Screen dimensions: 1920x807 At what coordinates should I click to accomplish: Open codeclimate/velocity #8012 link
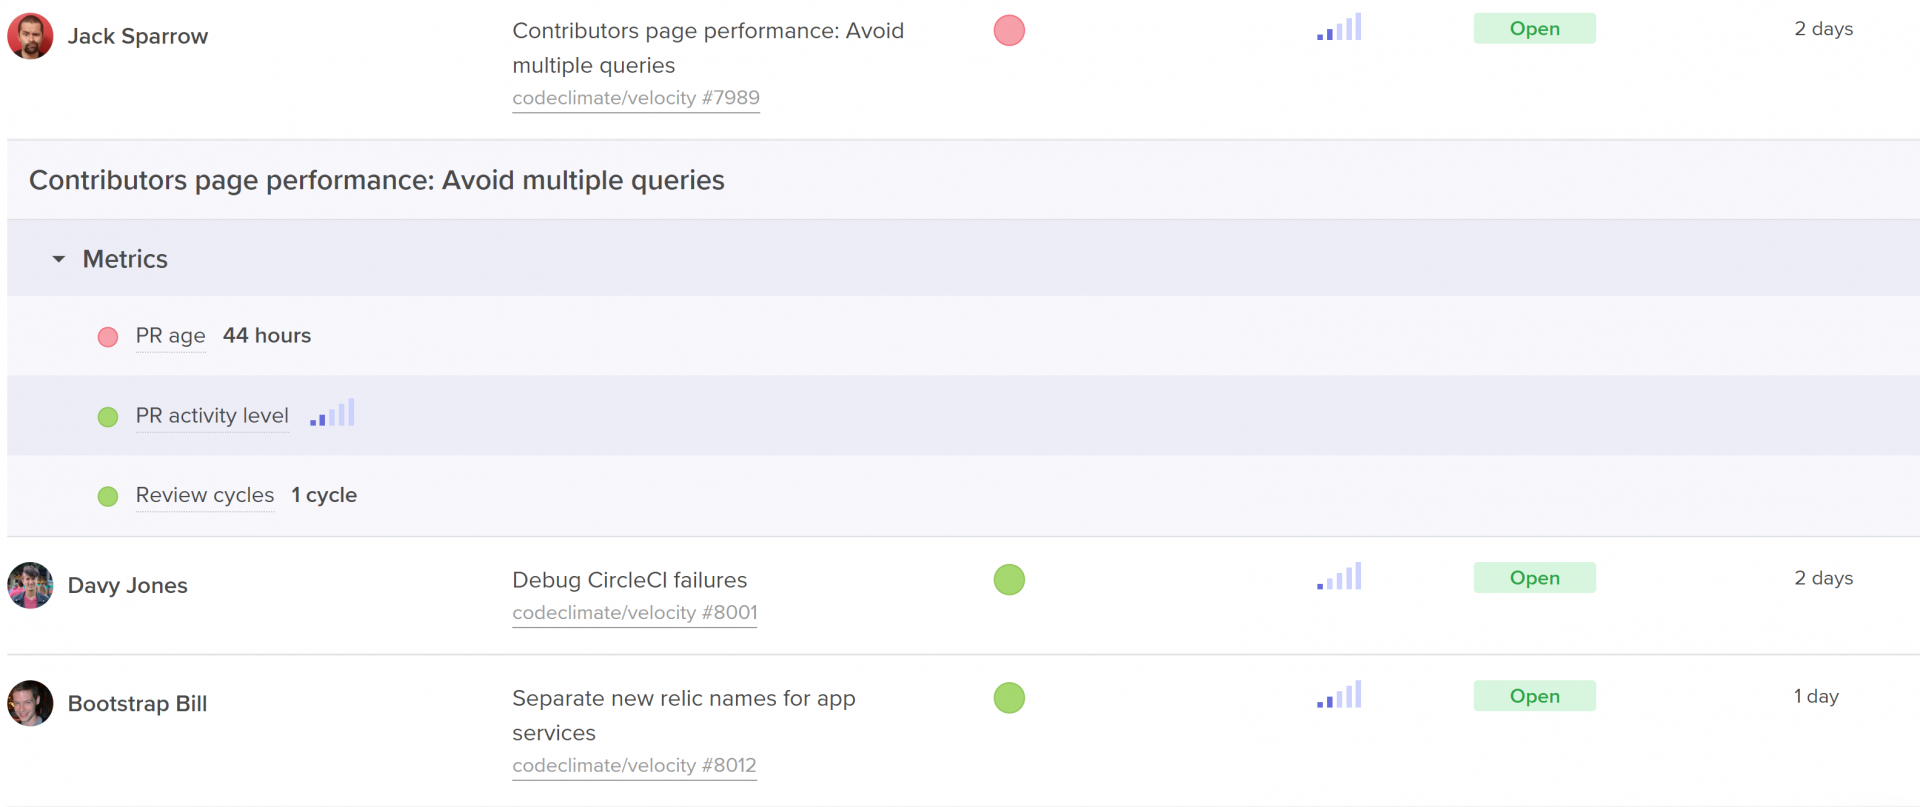tap(634, 766)
